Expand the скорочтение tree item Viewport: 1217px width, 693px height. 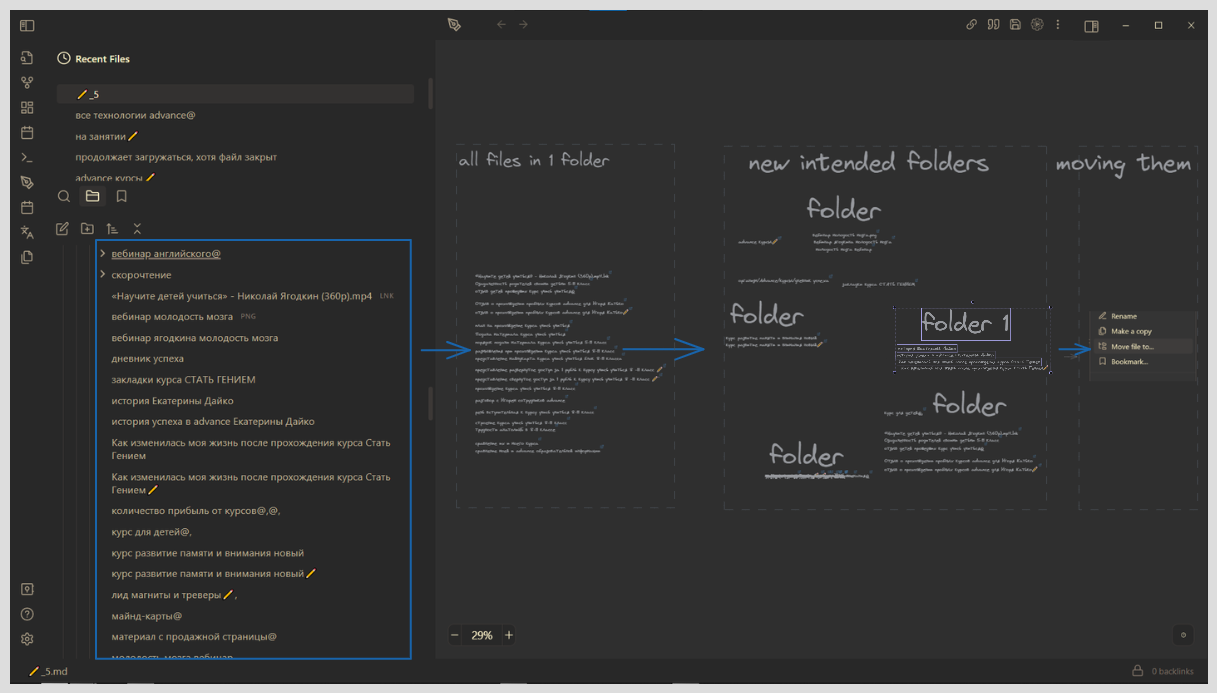[103, 274]
